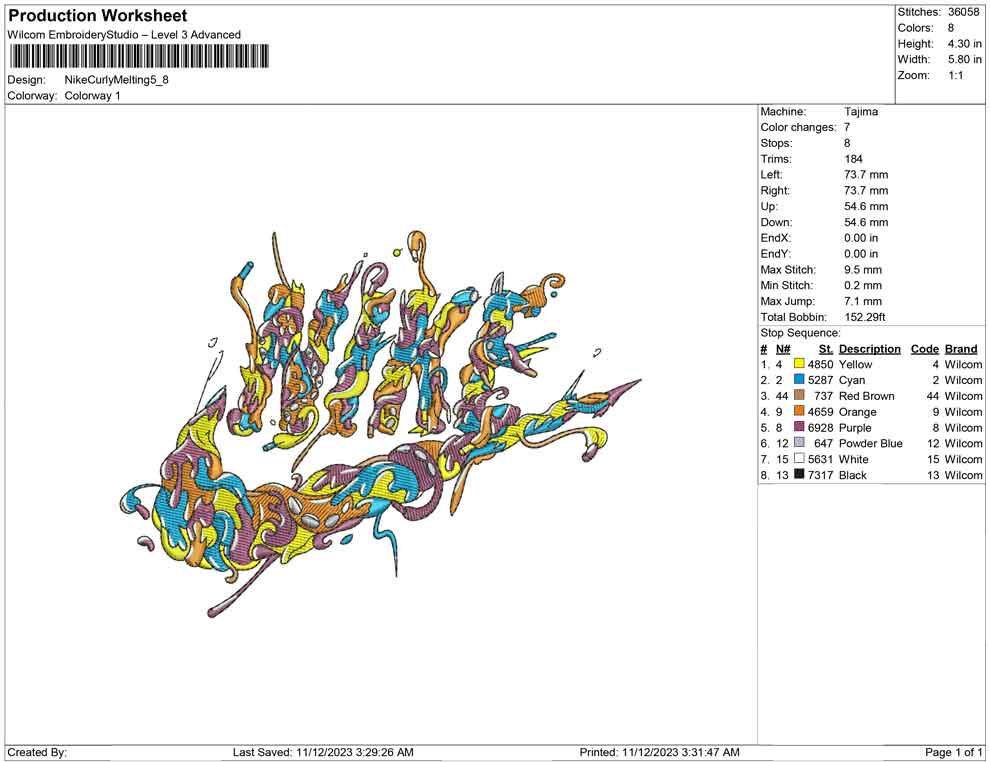
Task: Click thread number '5287' in Cyan row
Action: [820, 380]
